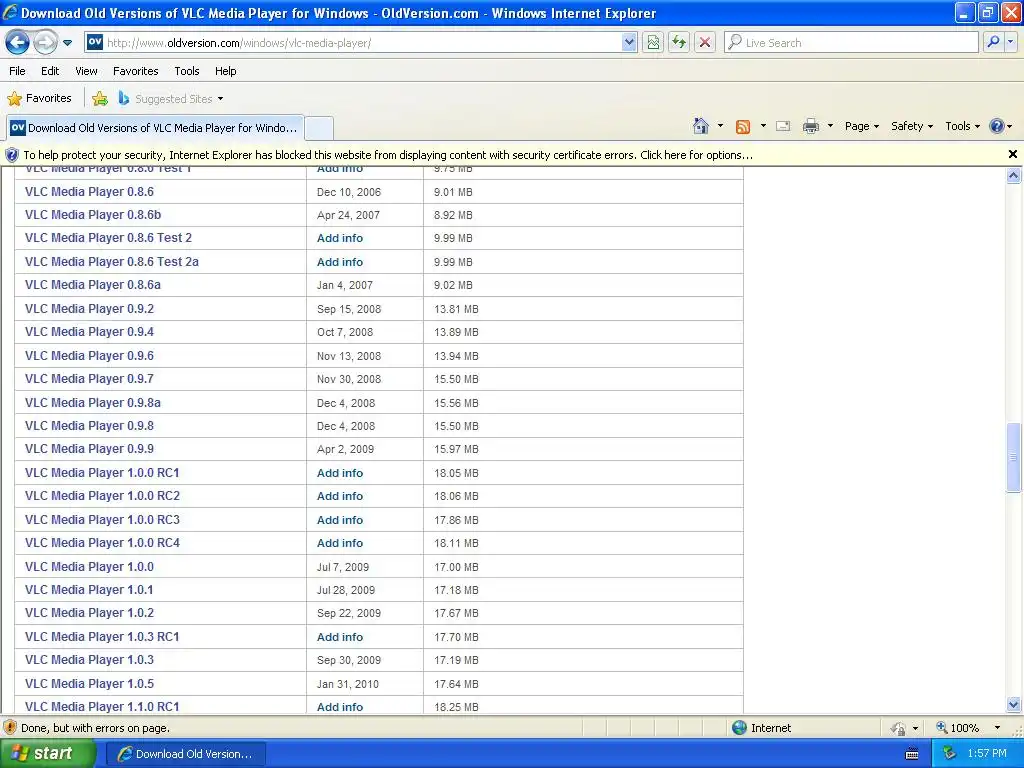Viewport: 1024px width, 768px height.
Task: Open the Page command menu
Action: click(x=861, y=126)
